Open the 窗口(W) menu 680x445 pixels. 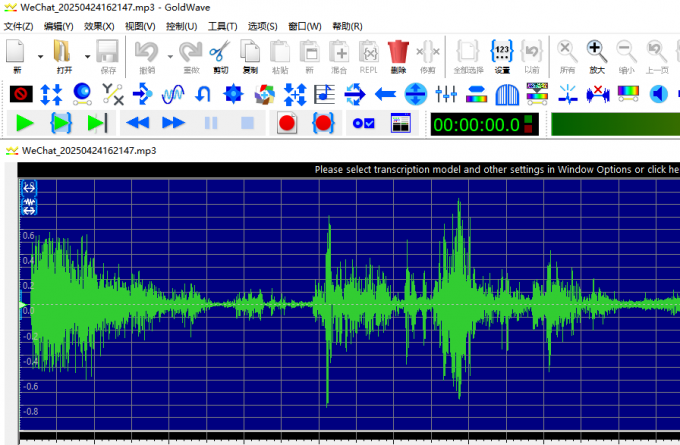(304, 26)
